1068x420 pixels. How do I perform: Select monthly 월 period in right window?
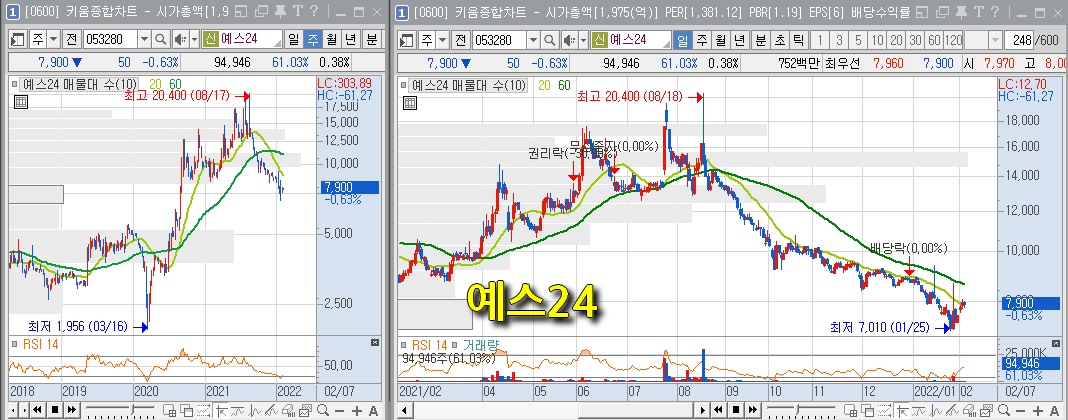[721, 39]
